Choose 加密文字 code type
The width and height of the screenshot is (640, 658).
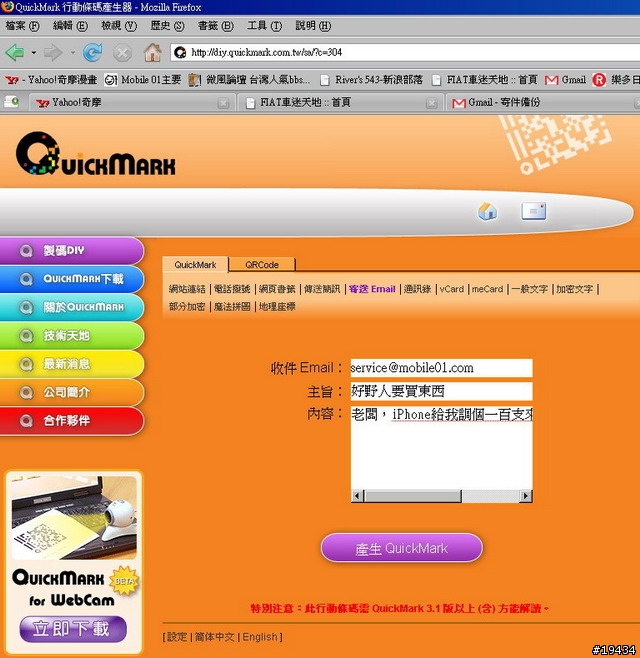click(x=575, y=289)
